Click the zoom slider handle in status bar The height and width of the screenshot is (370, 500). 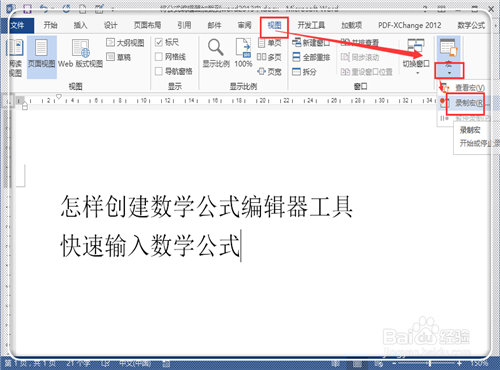pos(430,363)
